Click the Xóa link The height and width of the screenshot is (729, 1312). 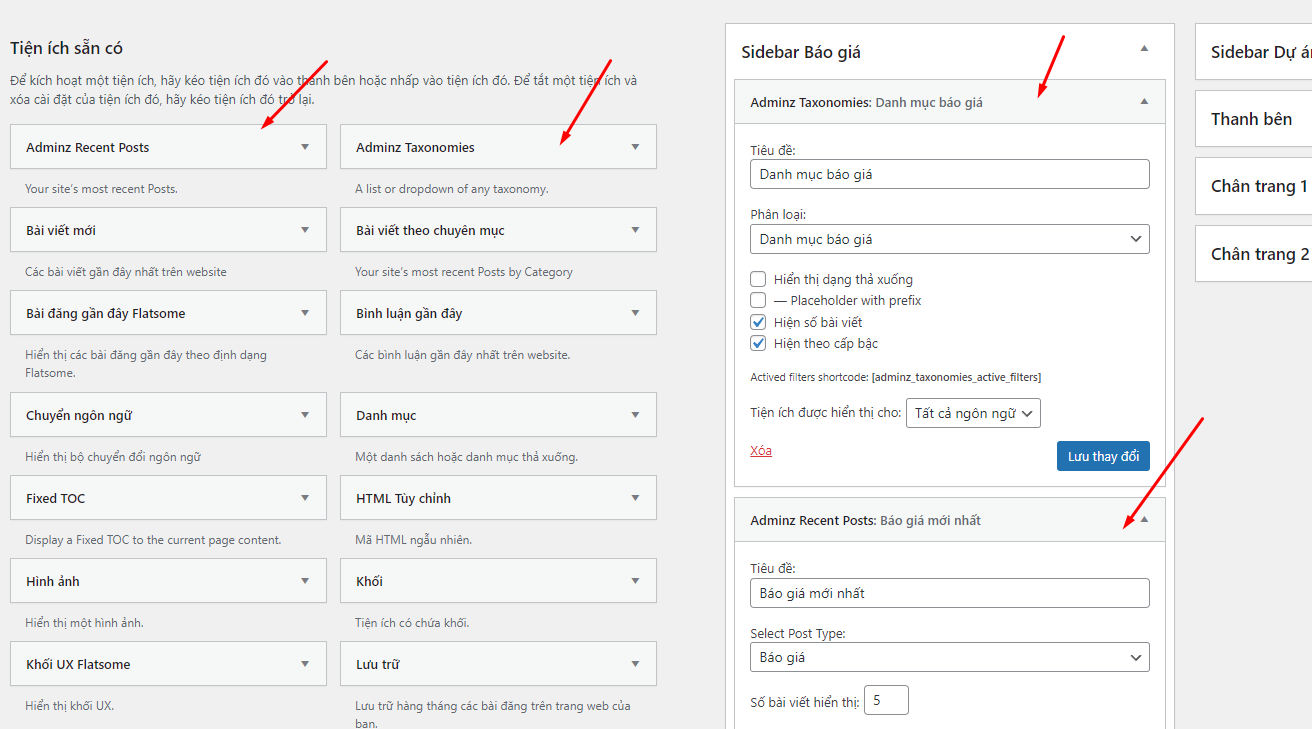point(761,451)
